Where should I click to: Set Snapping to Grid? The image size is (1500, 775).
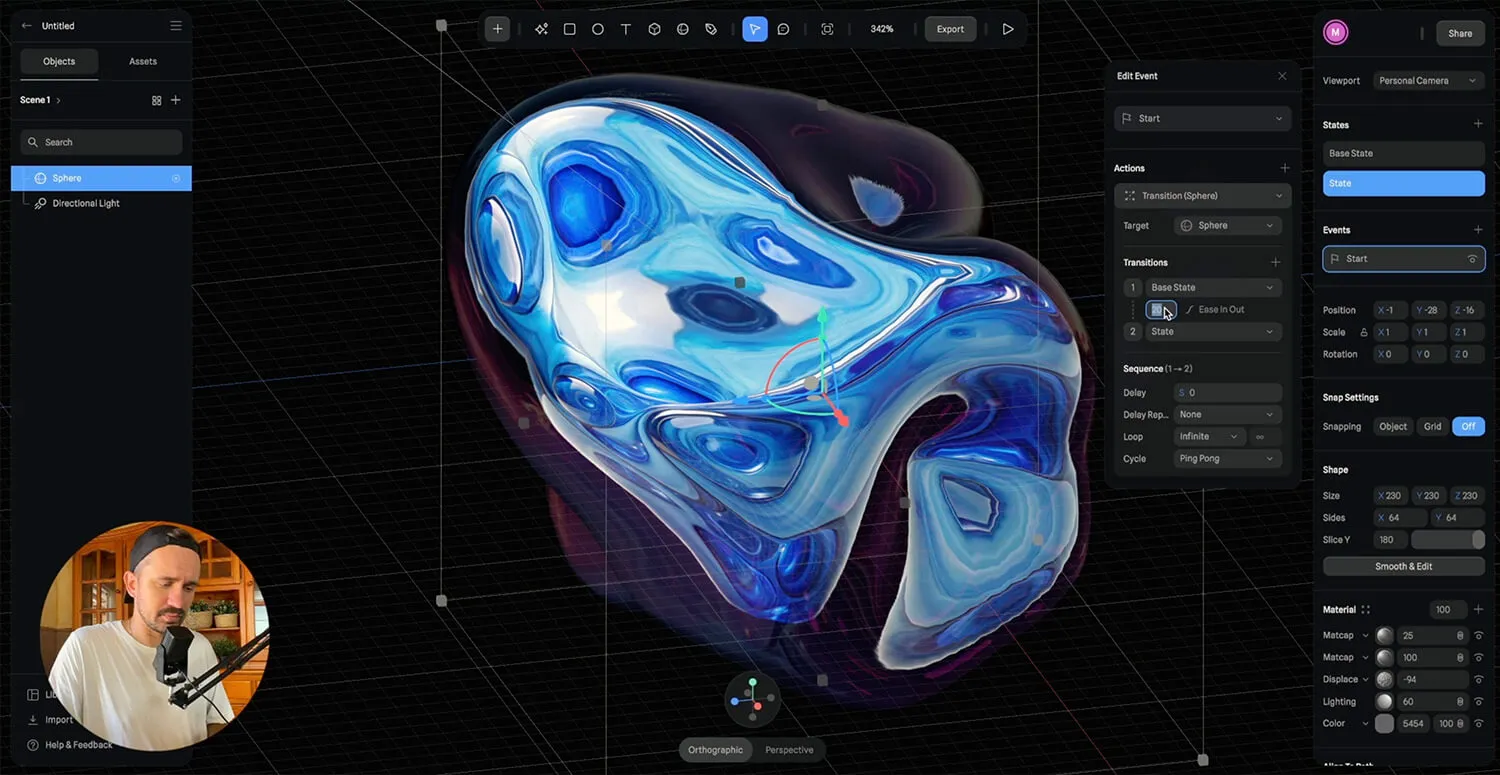[1433, 426]
